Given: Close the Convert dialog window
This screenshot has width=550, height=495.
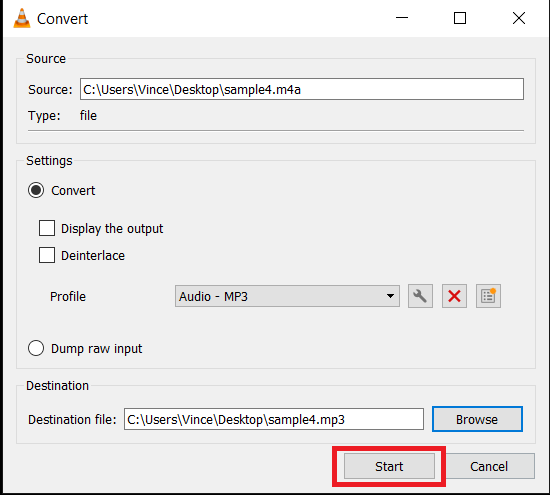Looking at the screenshot, I should click(519, 18).
